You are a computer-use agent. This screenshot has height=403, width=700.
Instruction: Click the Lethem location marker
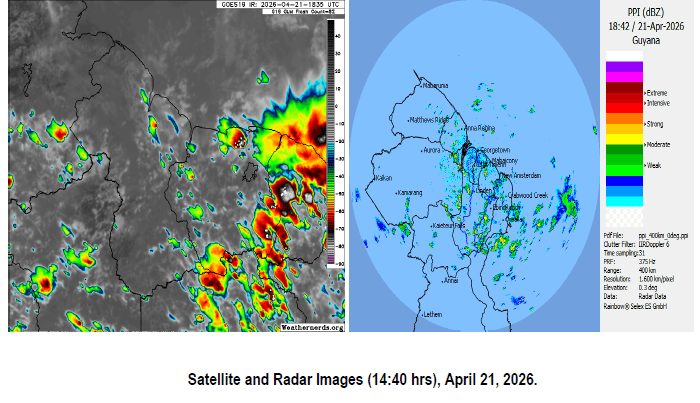point(421,314)
